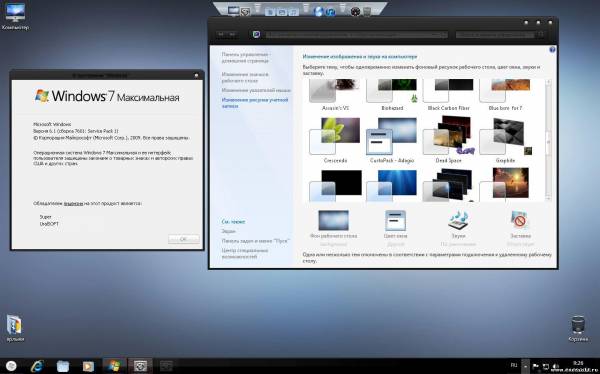This screenshot has height=374, width=600.
Task: Click the theme list scrollbar thumb
Action: pyautogui.click(x=548, y=142)
